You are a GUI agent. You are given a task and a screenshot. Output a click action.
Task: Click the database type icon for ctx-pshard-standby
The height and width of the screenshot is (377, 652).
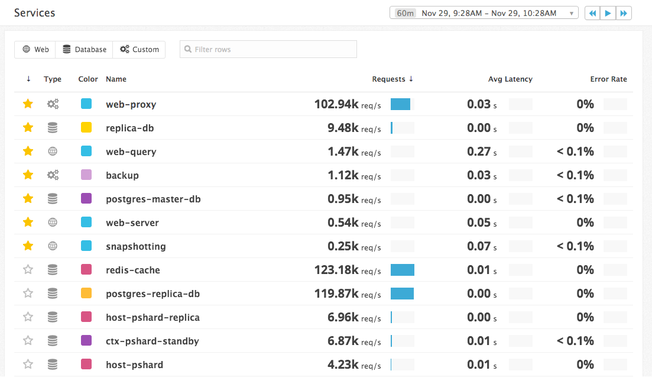pos(53,340)
